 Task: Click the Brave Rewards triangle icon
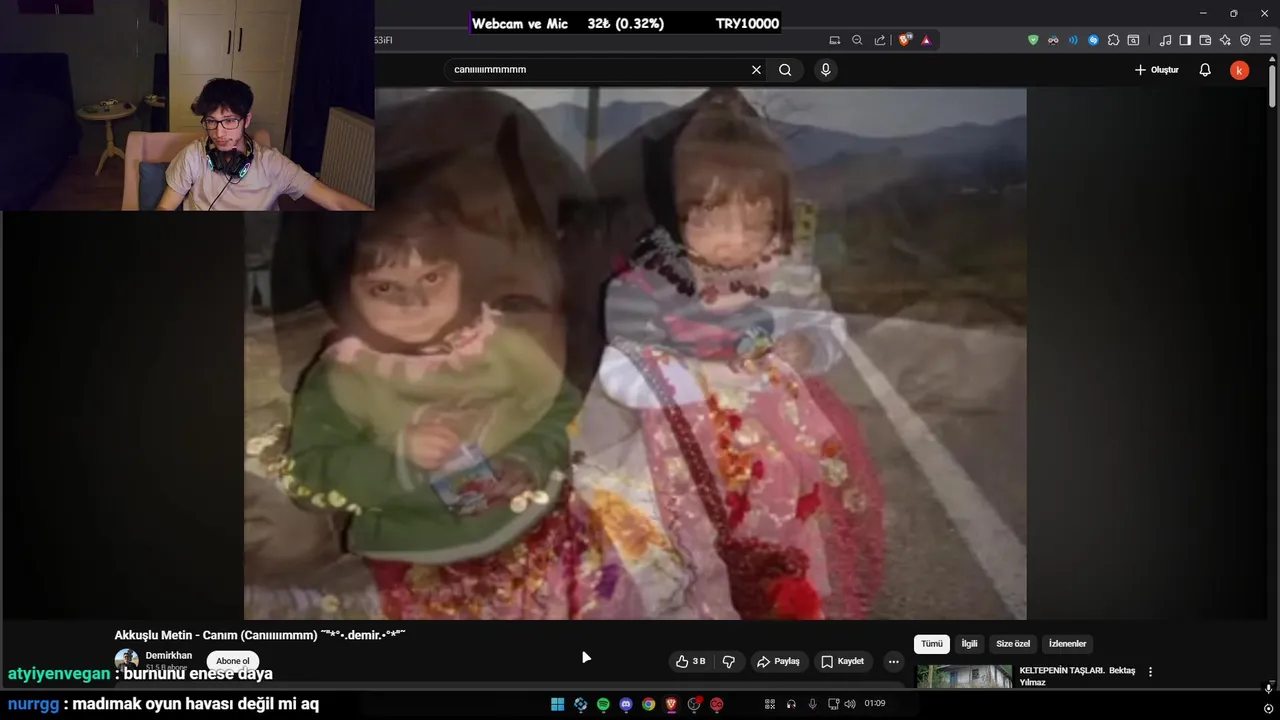pyautogui.click(x=926, y=40)
